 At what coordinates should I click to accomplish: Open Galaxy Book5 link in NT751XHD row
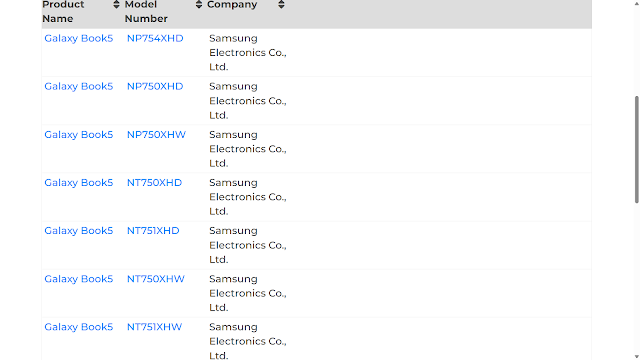[78, 231]
